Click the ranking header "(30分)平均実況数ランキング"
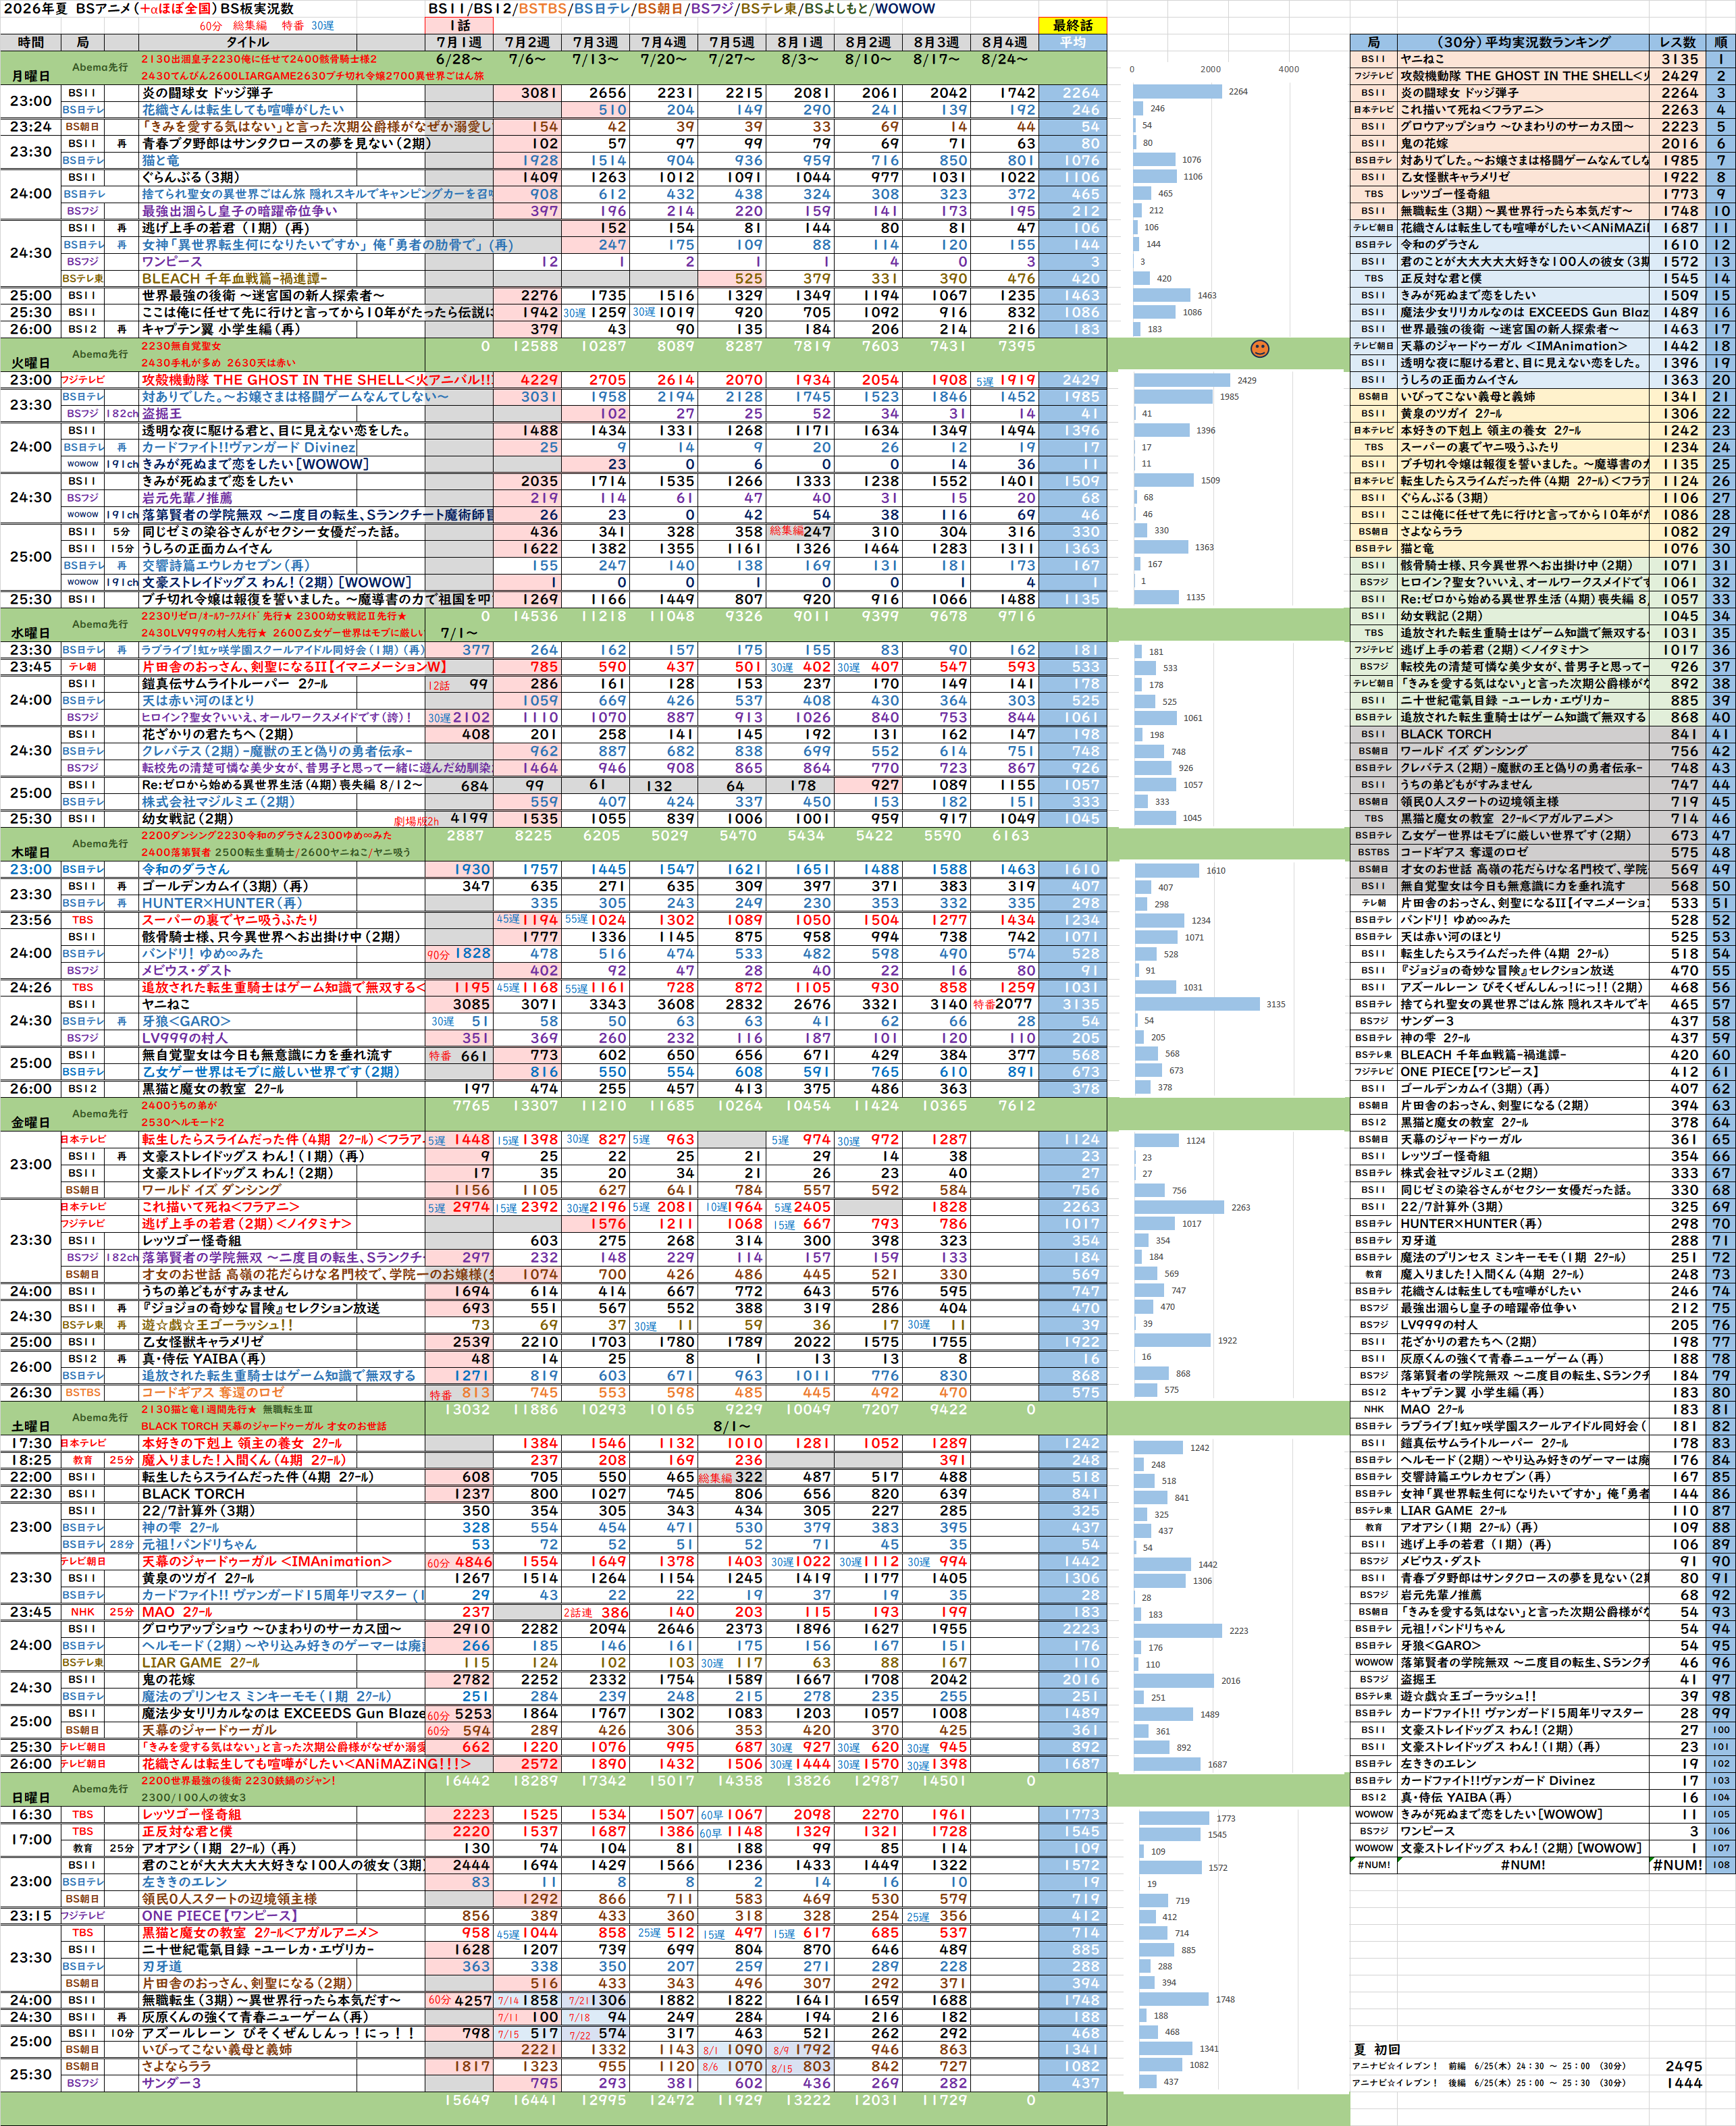Screen dimensions: 1736x2126 [x=1524, y=42]
